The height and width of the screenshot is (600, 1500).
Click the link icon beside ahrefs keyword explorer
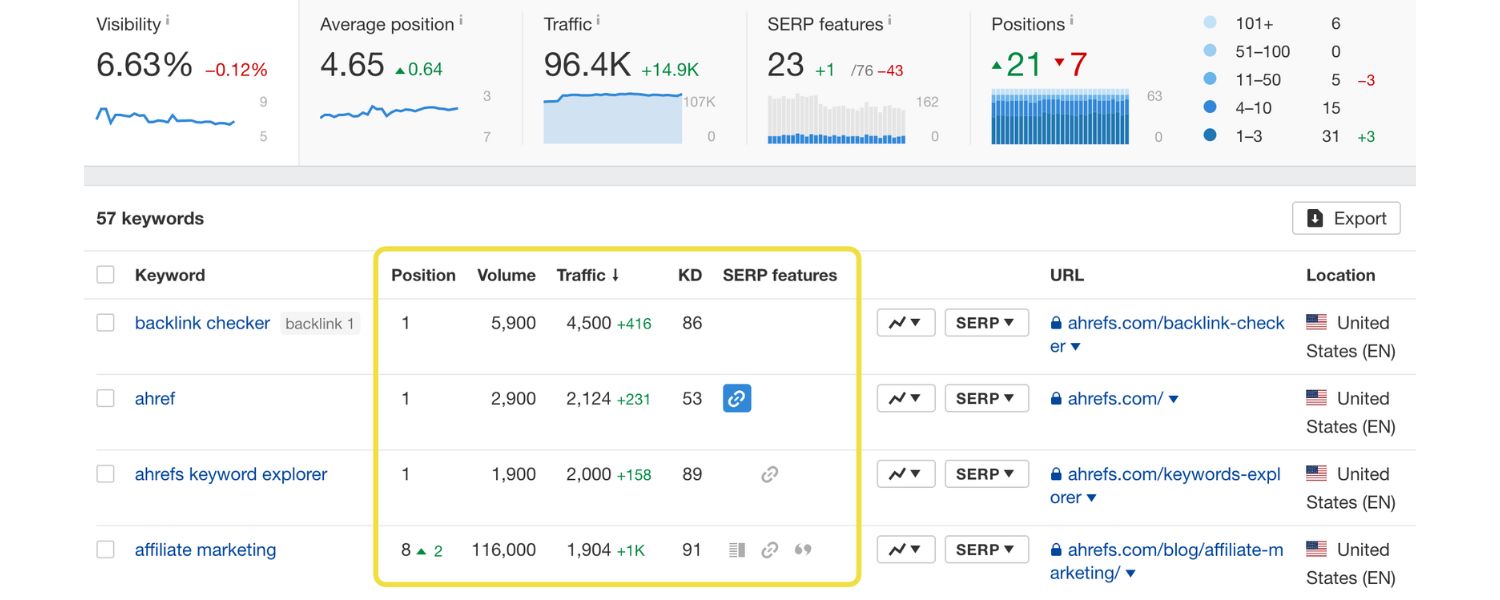coord(769,473)
